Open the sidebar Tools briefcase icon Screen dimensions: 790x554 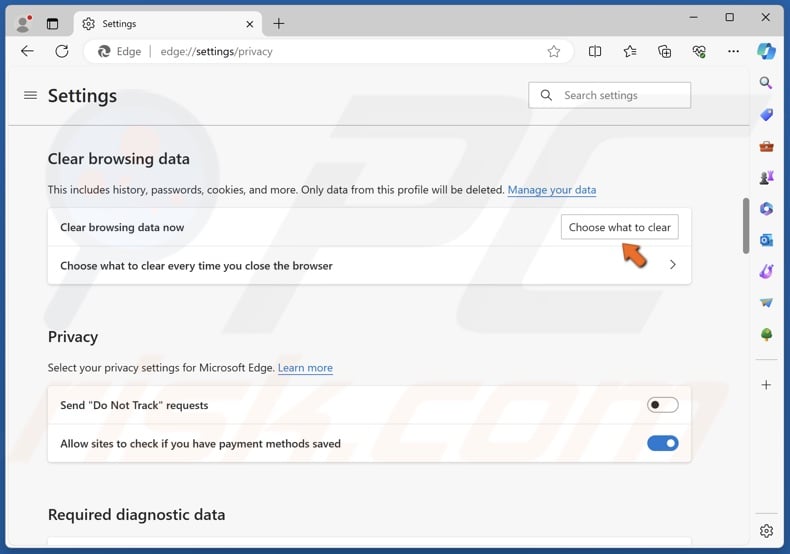pyautogui.click(x=766, y=146)
